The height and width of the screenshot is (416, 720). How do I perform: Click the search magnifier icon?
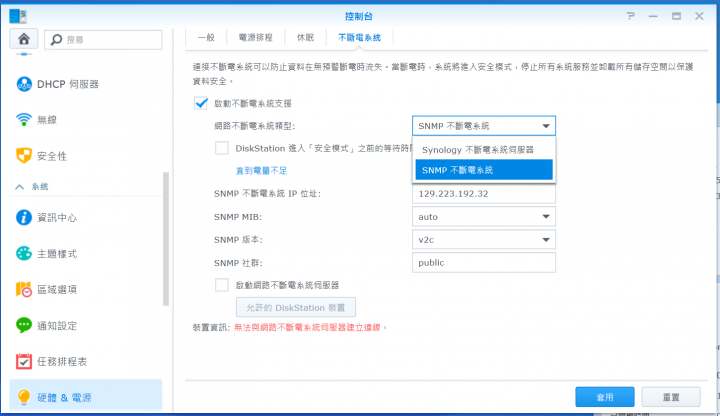56,39
